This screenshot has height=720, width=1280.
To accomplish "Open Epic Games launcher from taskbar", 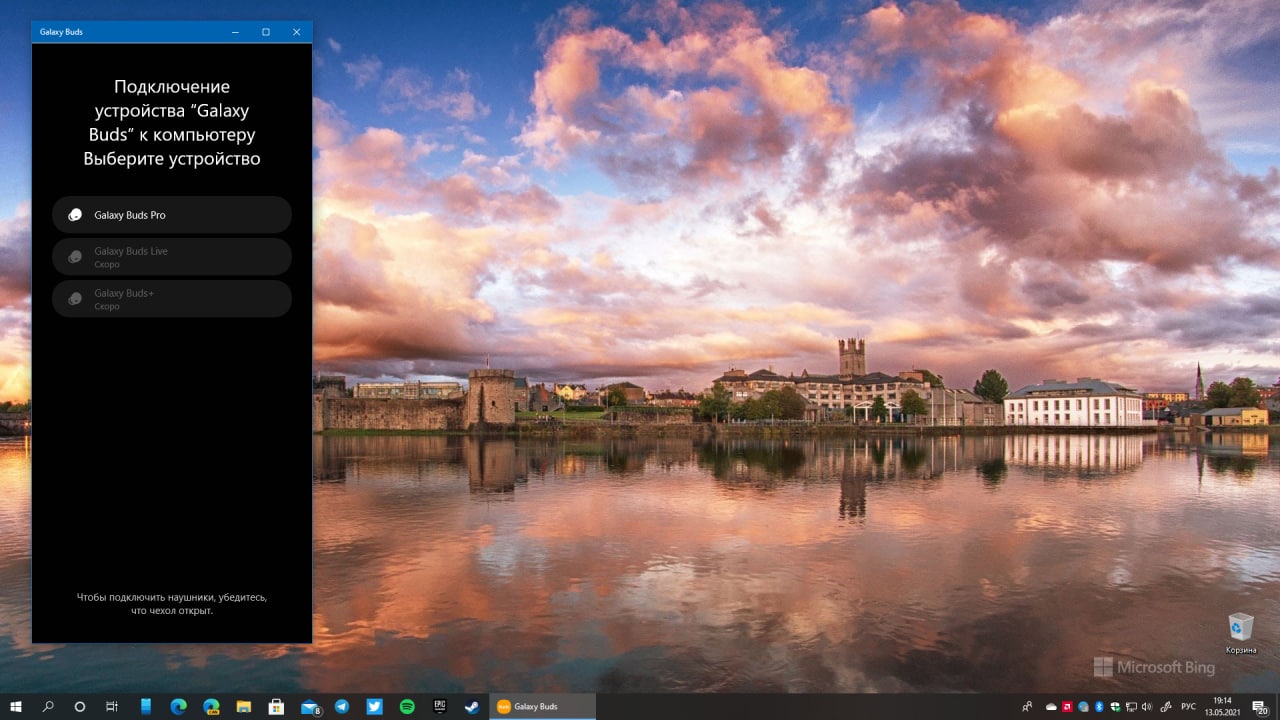I will pos(439,706).
